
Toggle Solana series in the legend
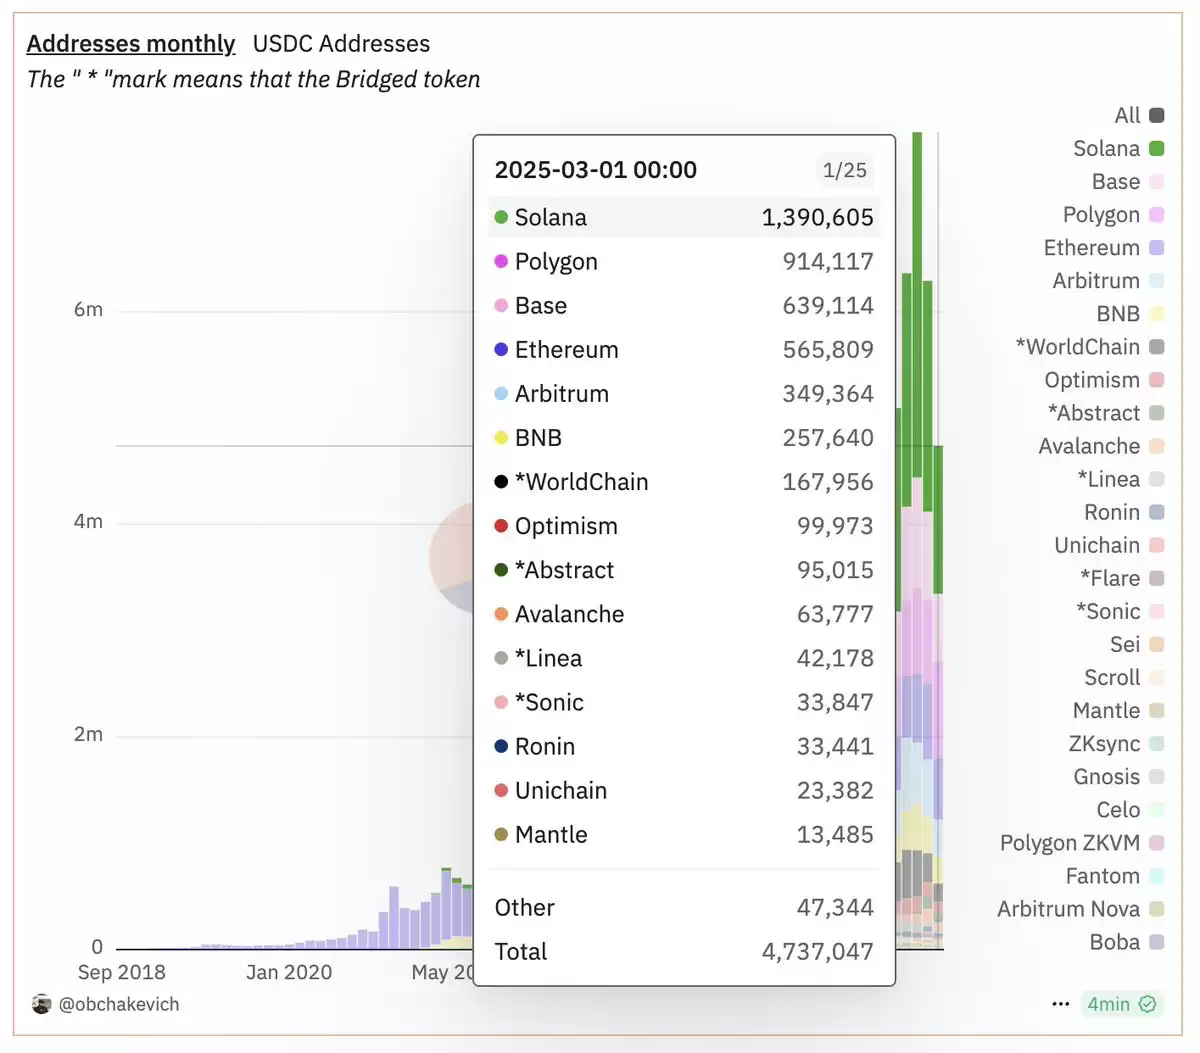pos(1118,148)
